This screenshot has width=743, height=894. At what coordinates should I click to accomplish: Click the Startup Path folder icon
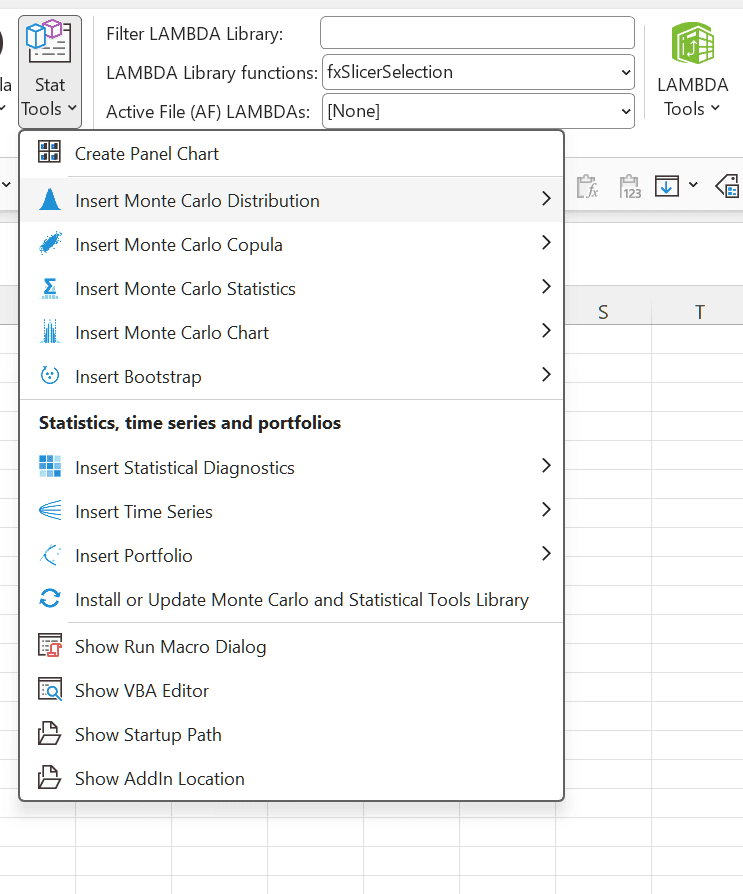[50, 734]
